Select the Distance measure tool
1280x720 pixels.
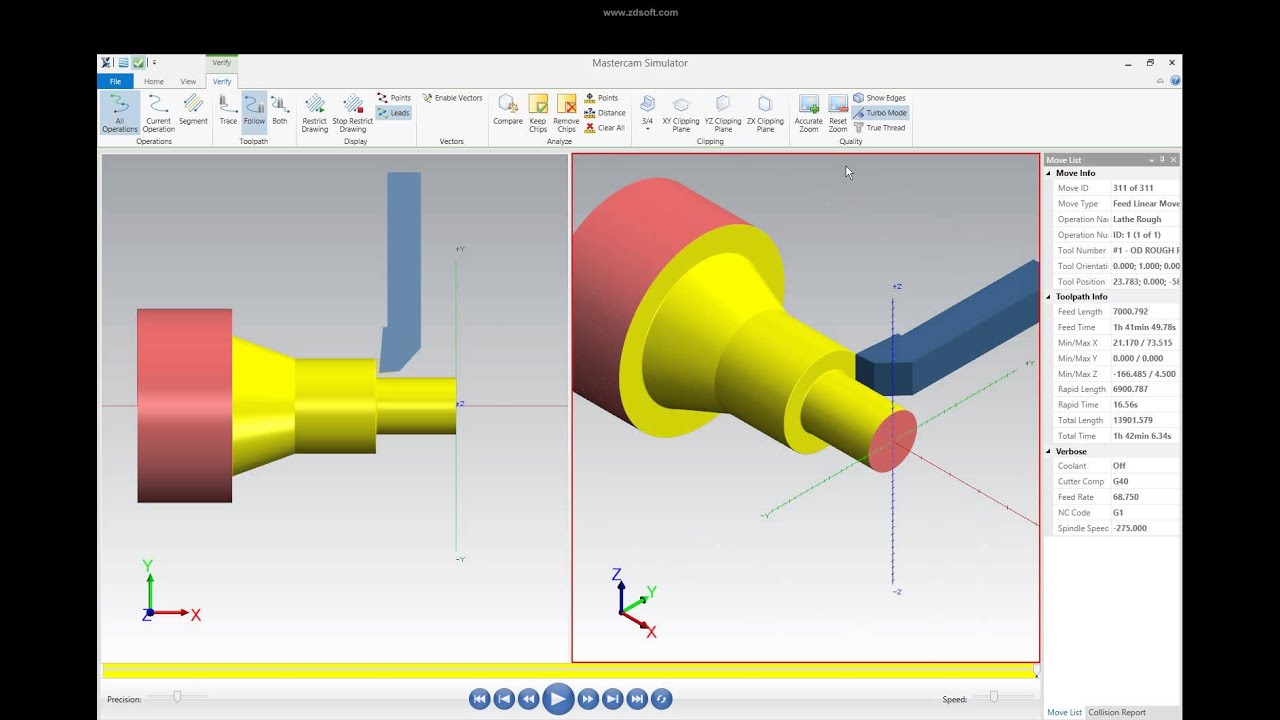pos(605,113)
